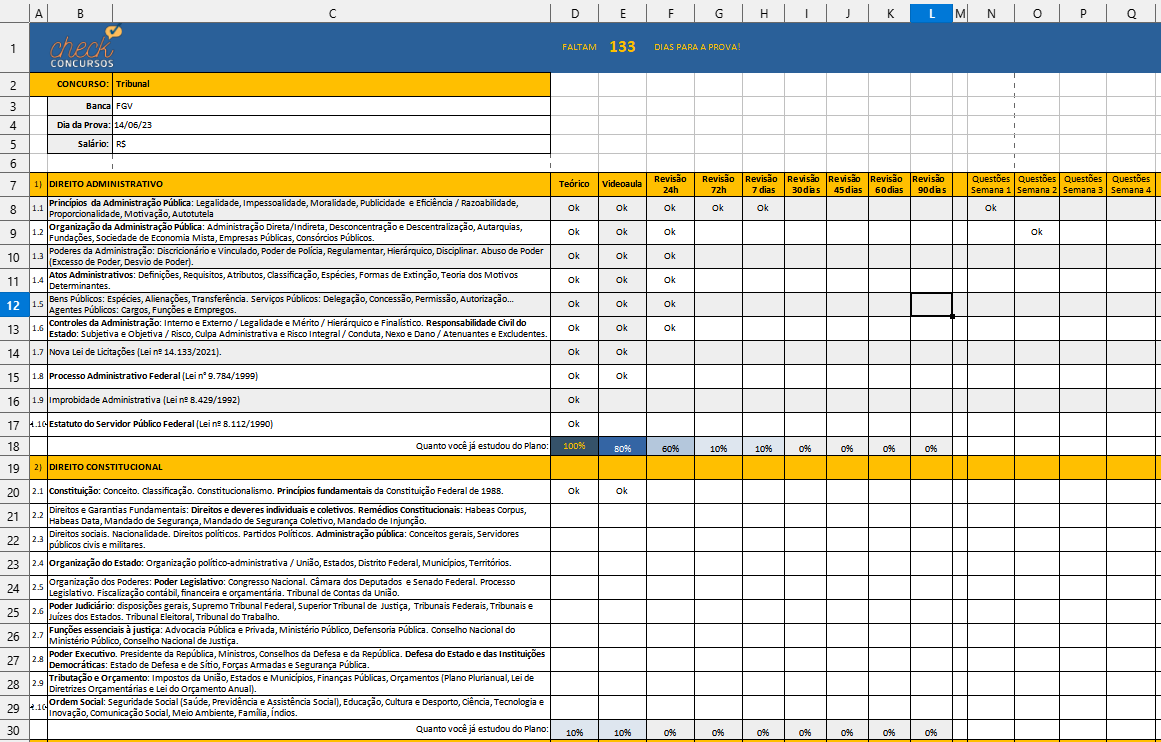Click the Teórico column heading

(x=574, y=184)
